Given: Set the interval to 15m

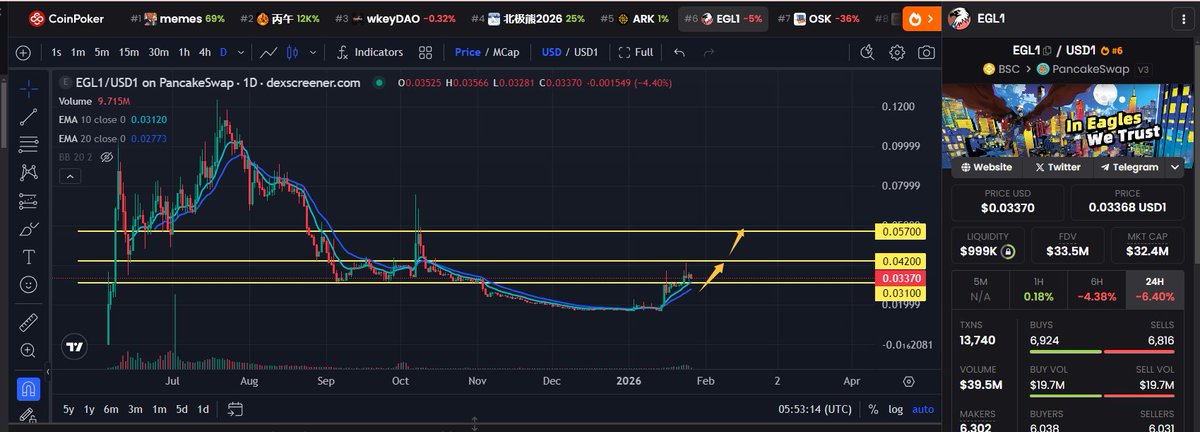Looking at the screenshot, I should point(128,52).
